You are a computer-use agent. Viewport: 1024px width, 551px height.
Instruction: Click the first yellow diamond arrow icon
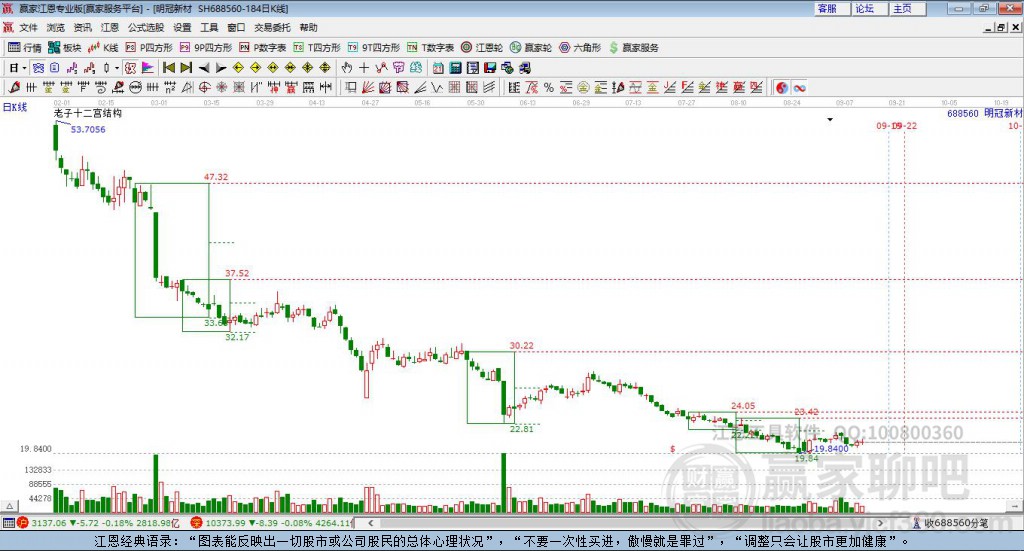coord(238,68)
